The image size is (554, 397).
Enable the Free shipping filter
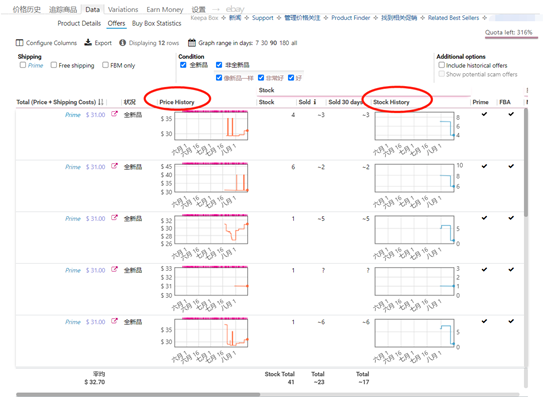(x=54, y=65)
